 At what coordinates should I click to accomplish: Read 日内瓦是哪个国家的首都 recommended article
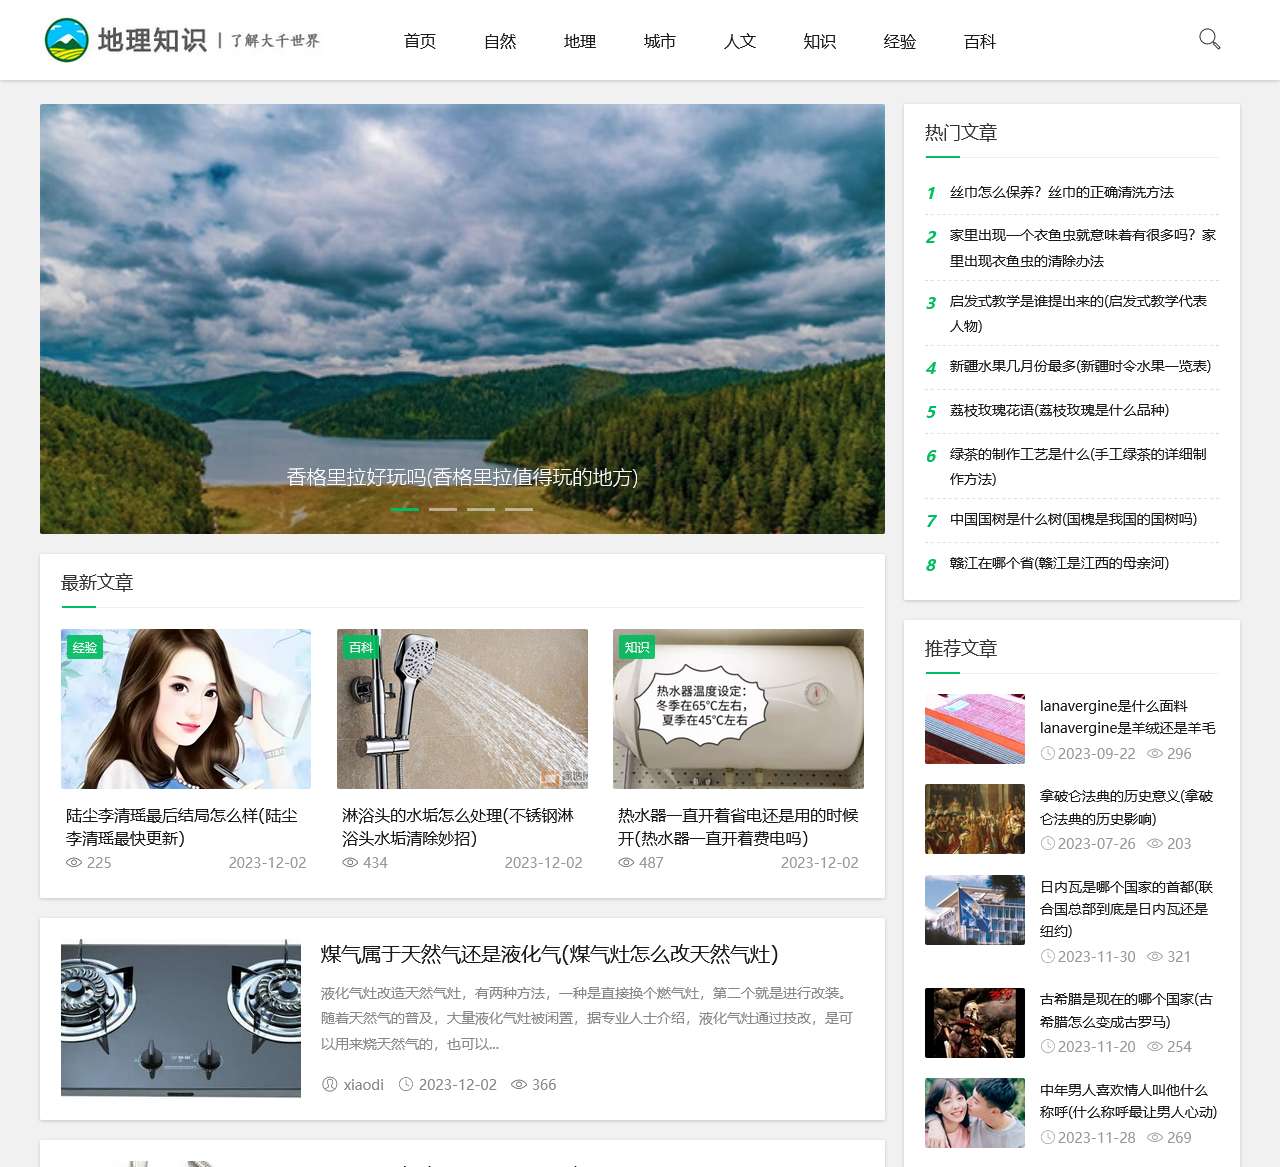1126,909
